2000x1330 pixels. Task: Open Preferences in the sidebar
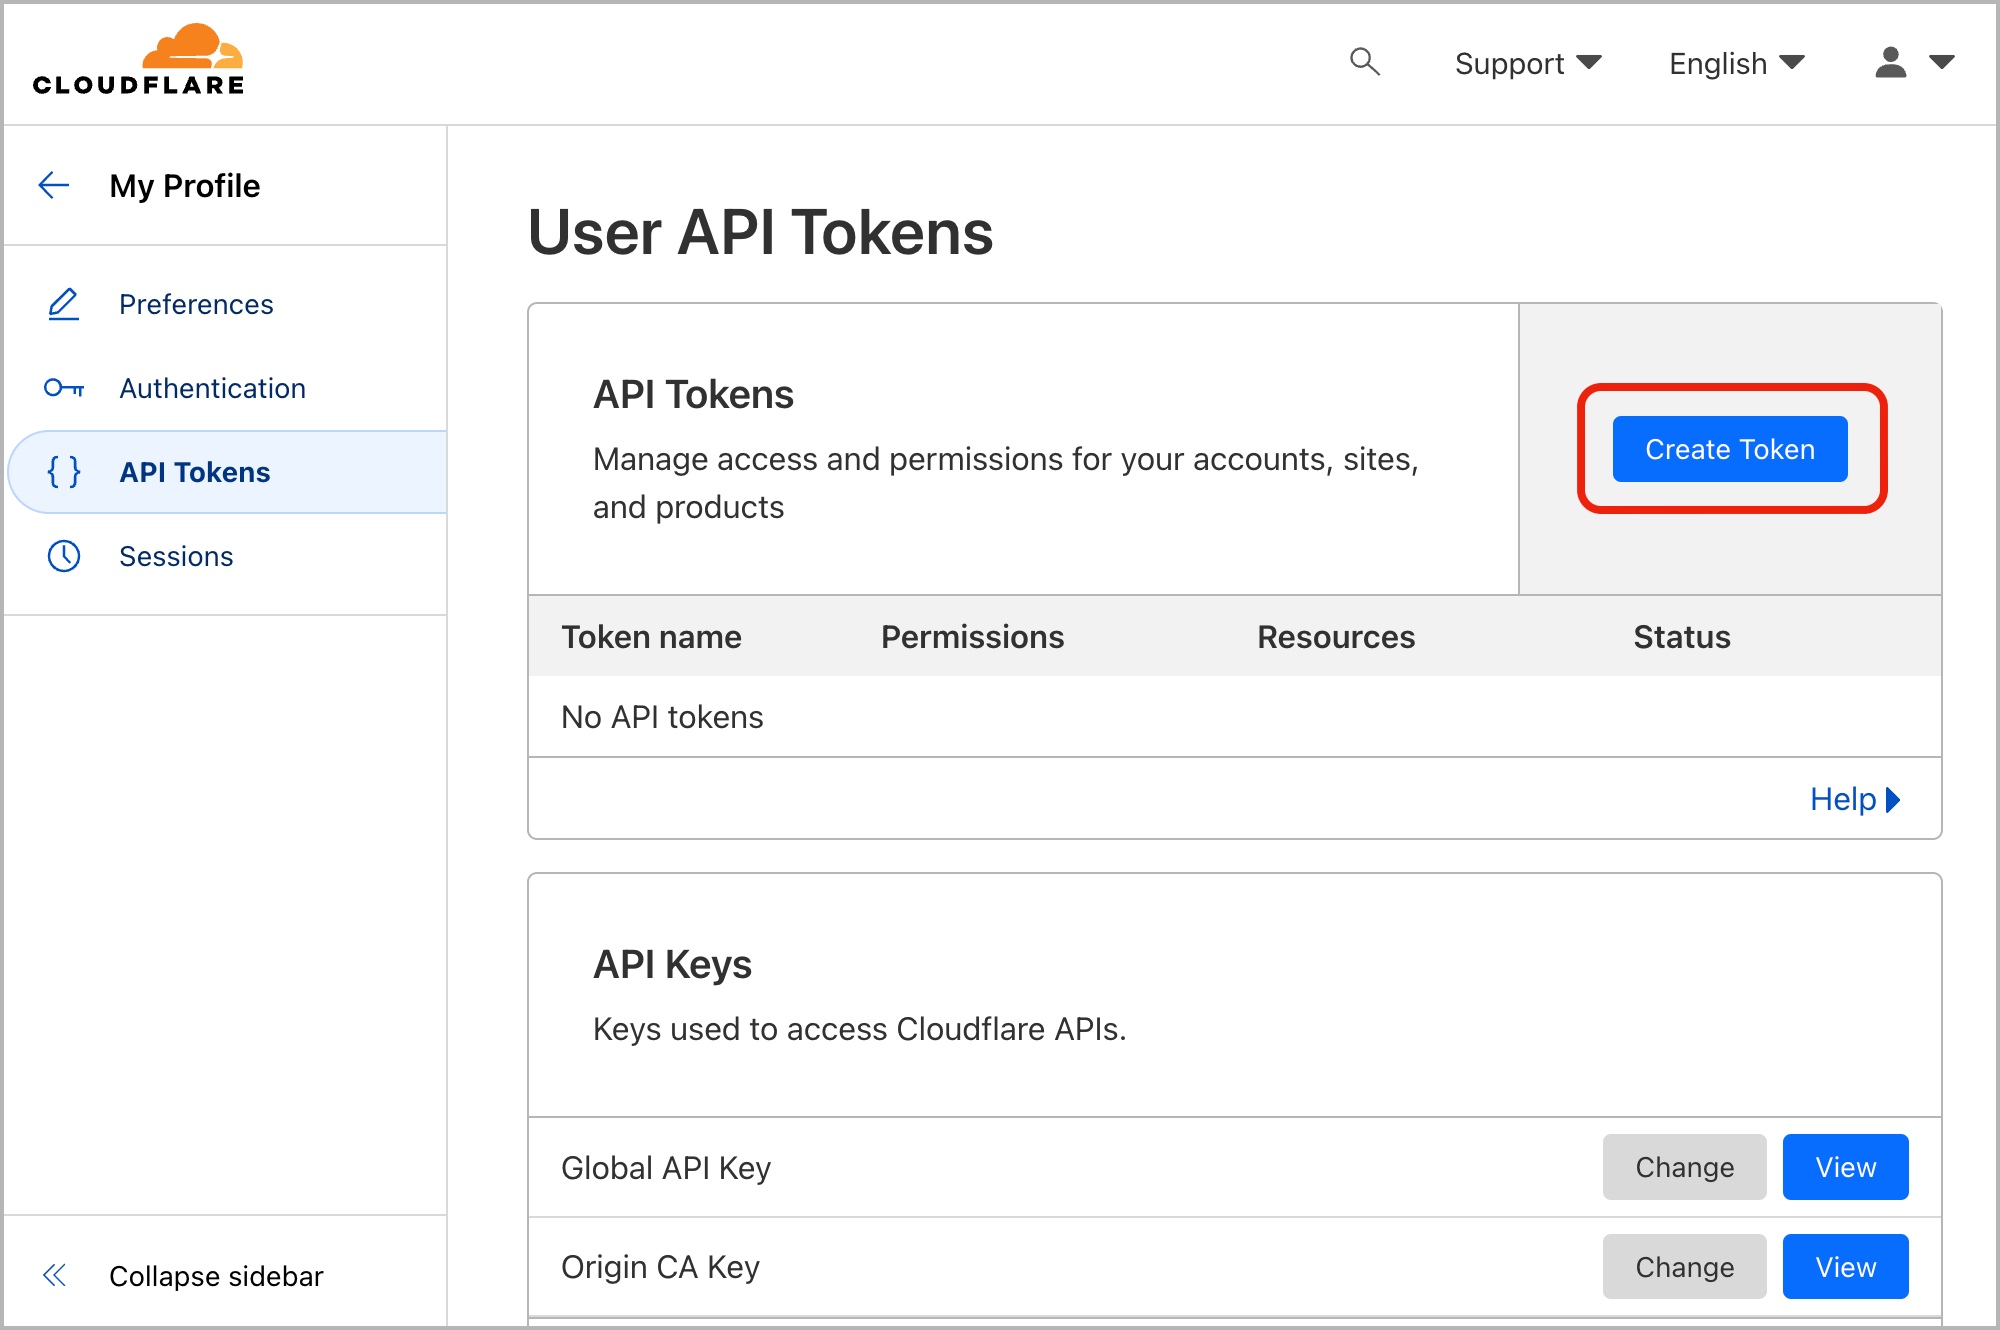196,304
